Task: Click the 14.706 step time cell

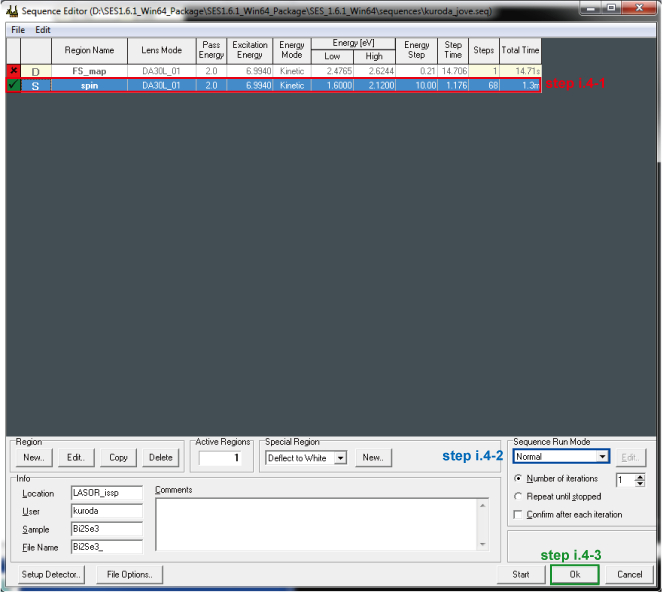Action: pyautogui.click(x=453, y=71)
